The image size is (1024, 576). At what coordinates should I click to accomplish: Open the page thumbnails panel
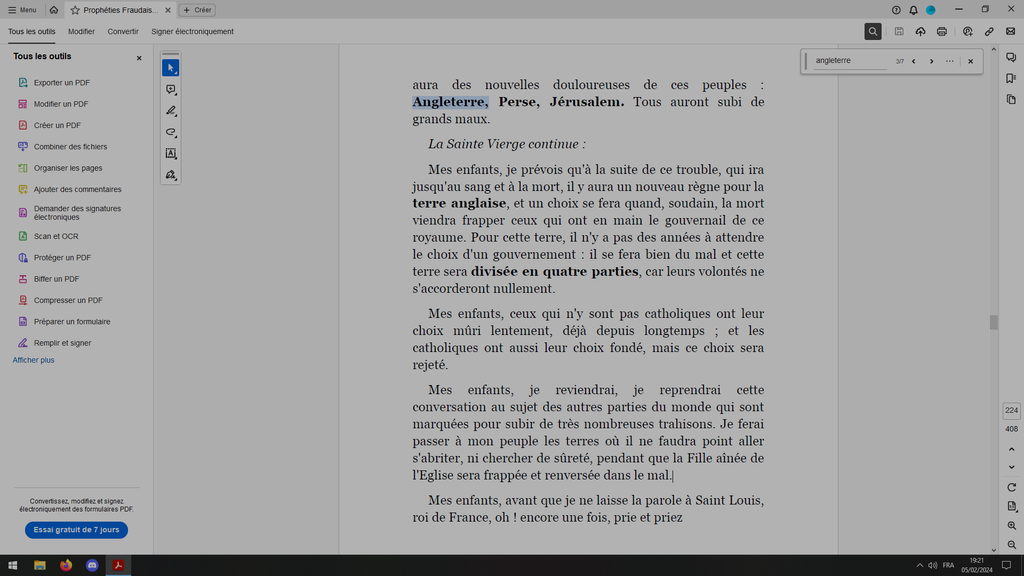[1011, 99]
